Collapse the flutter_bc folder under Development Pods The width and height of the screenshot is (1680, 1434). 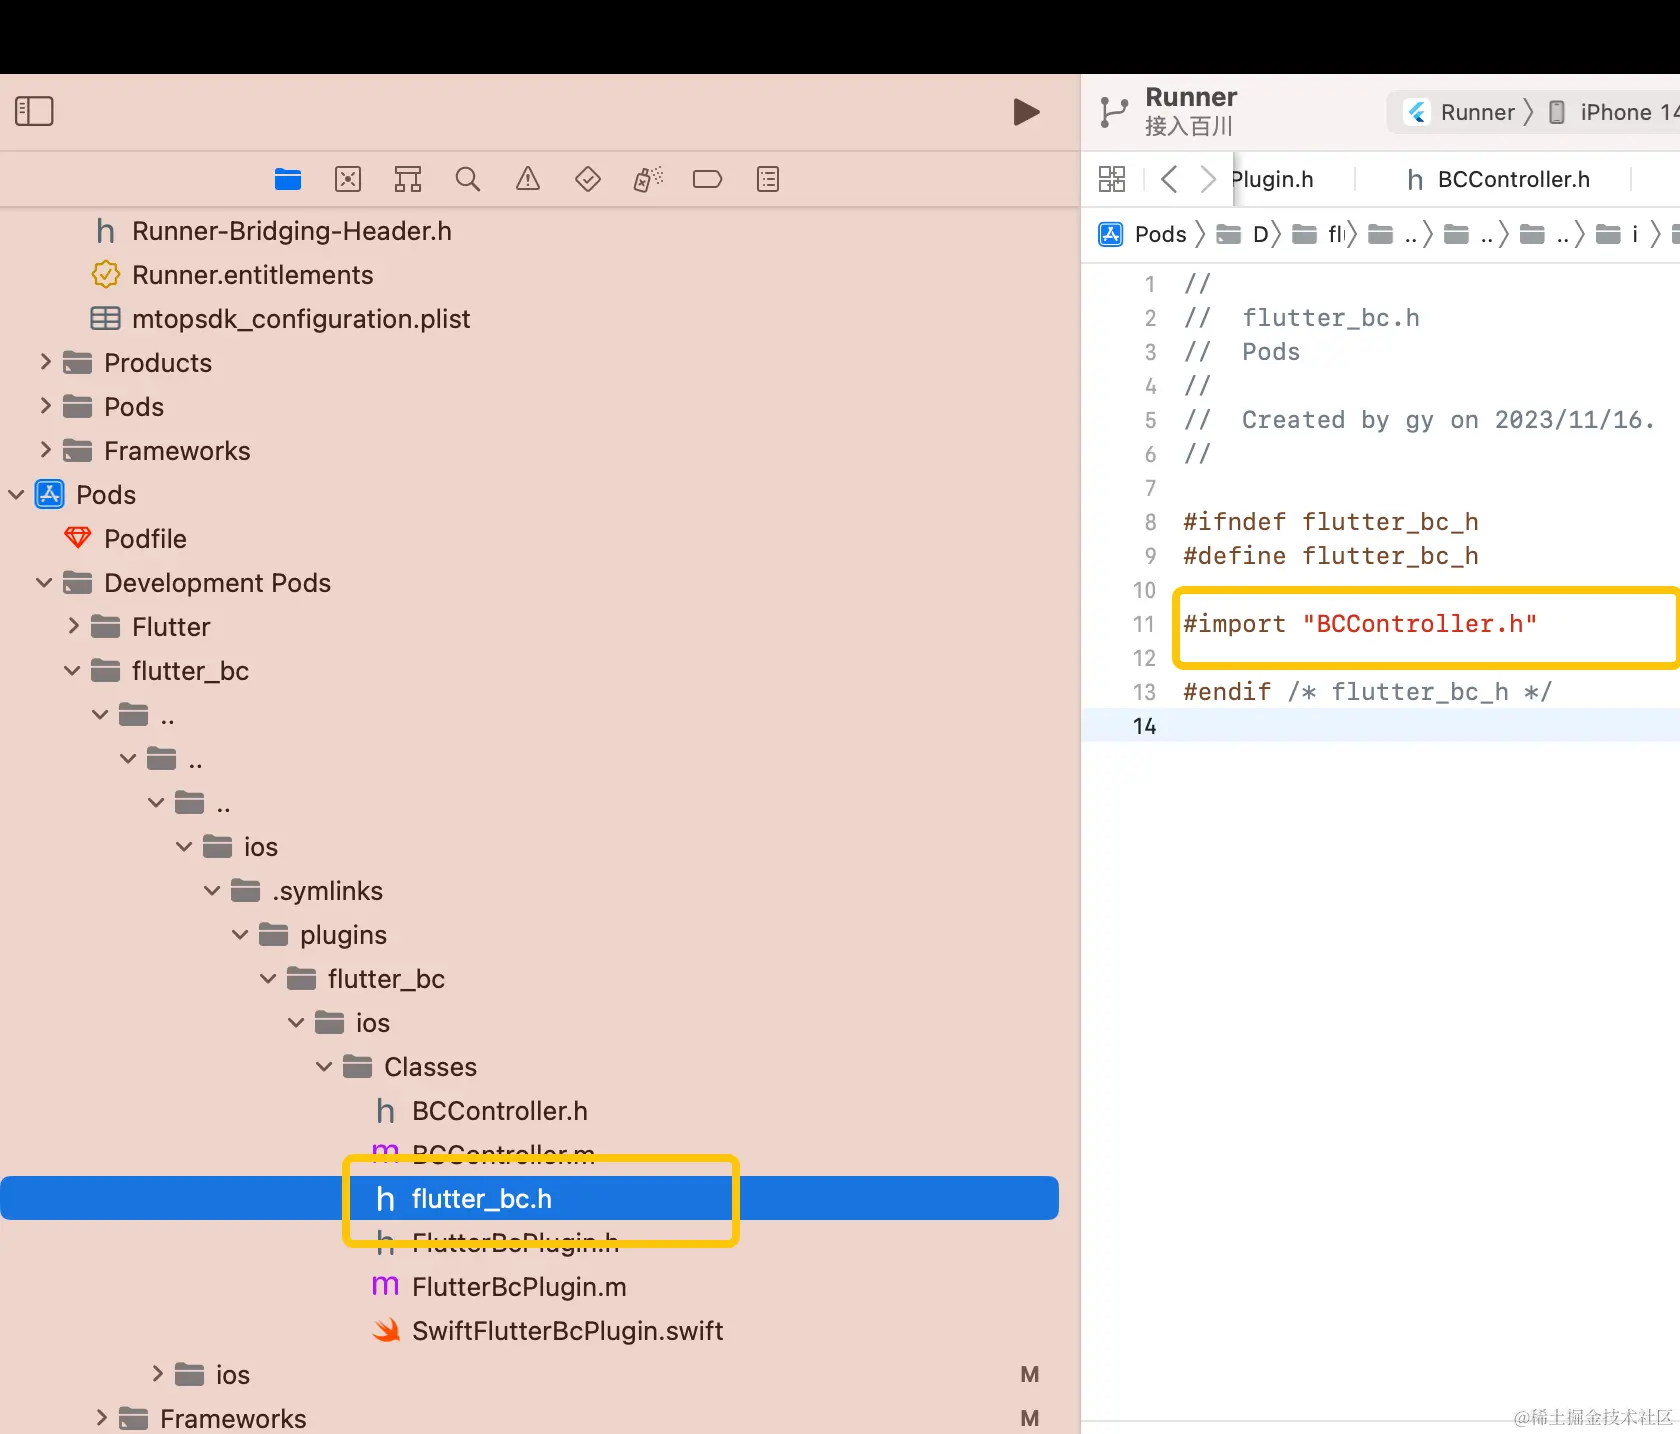coord(73,670)
